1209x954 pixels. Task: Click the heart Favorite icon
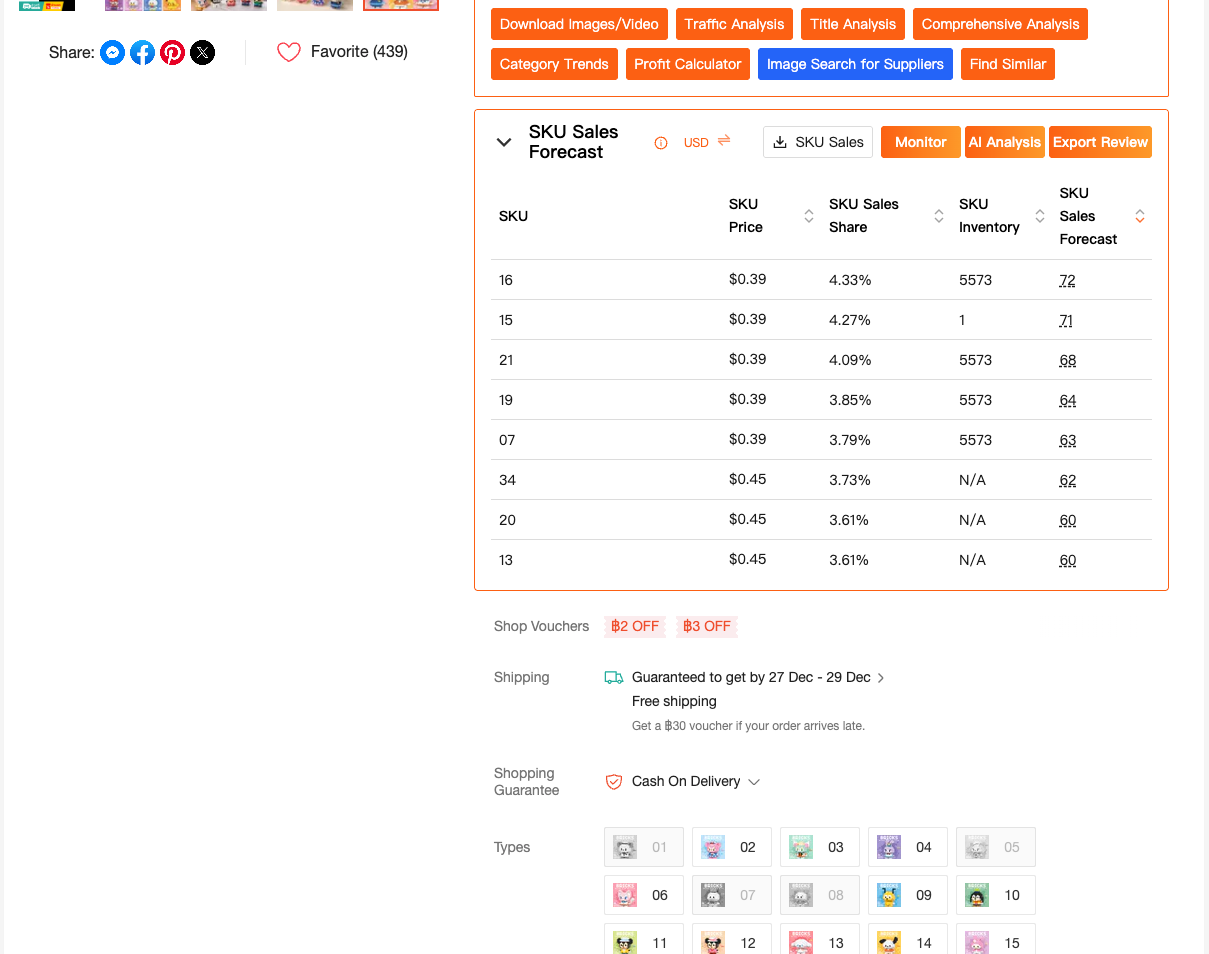(x=289, y=52)
